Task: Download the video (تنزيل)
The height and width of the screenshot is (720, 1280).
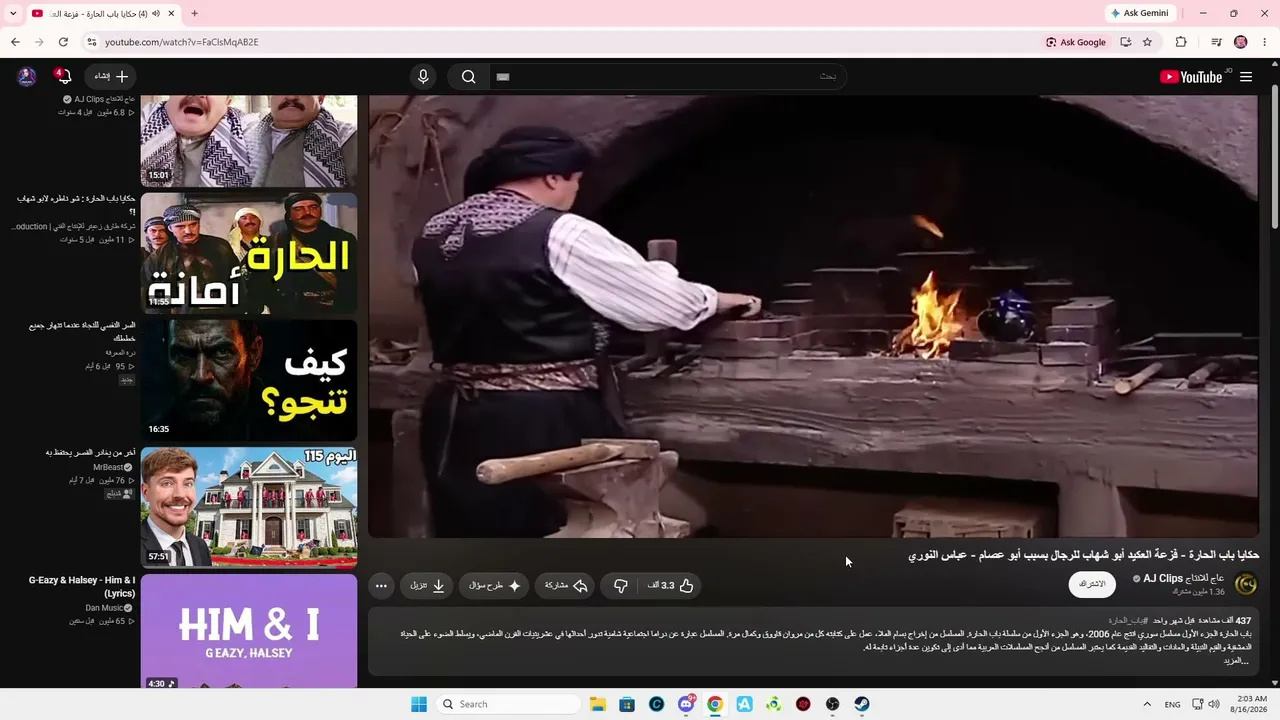Action: [x=428, y=586]
